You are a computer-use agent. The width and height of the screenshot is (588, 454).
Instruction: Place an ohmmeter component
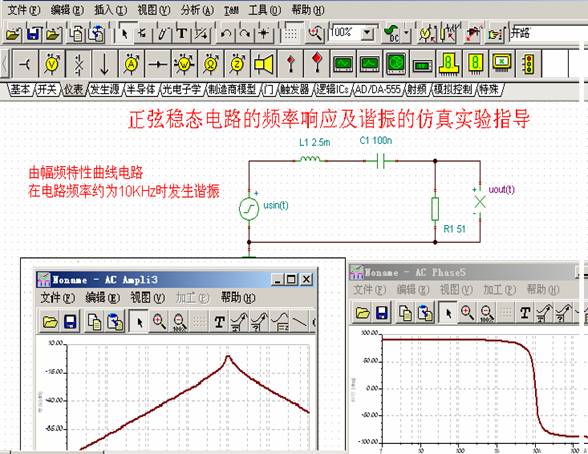tap(210, 64)
